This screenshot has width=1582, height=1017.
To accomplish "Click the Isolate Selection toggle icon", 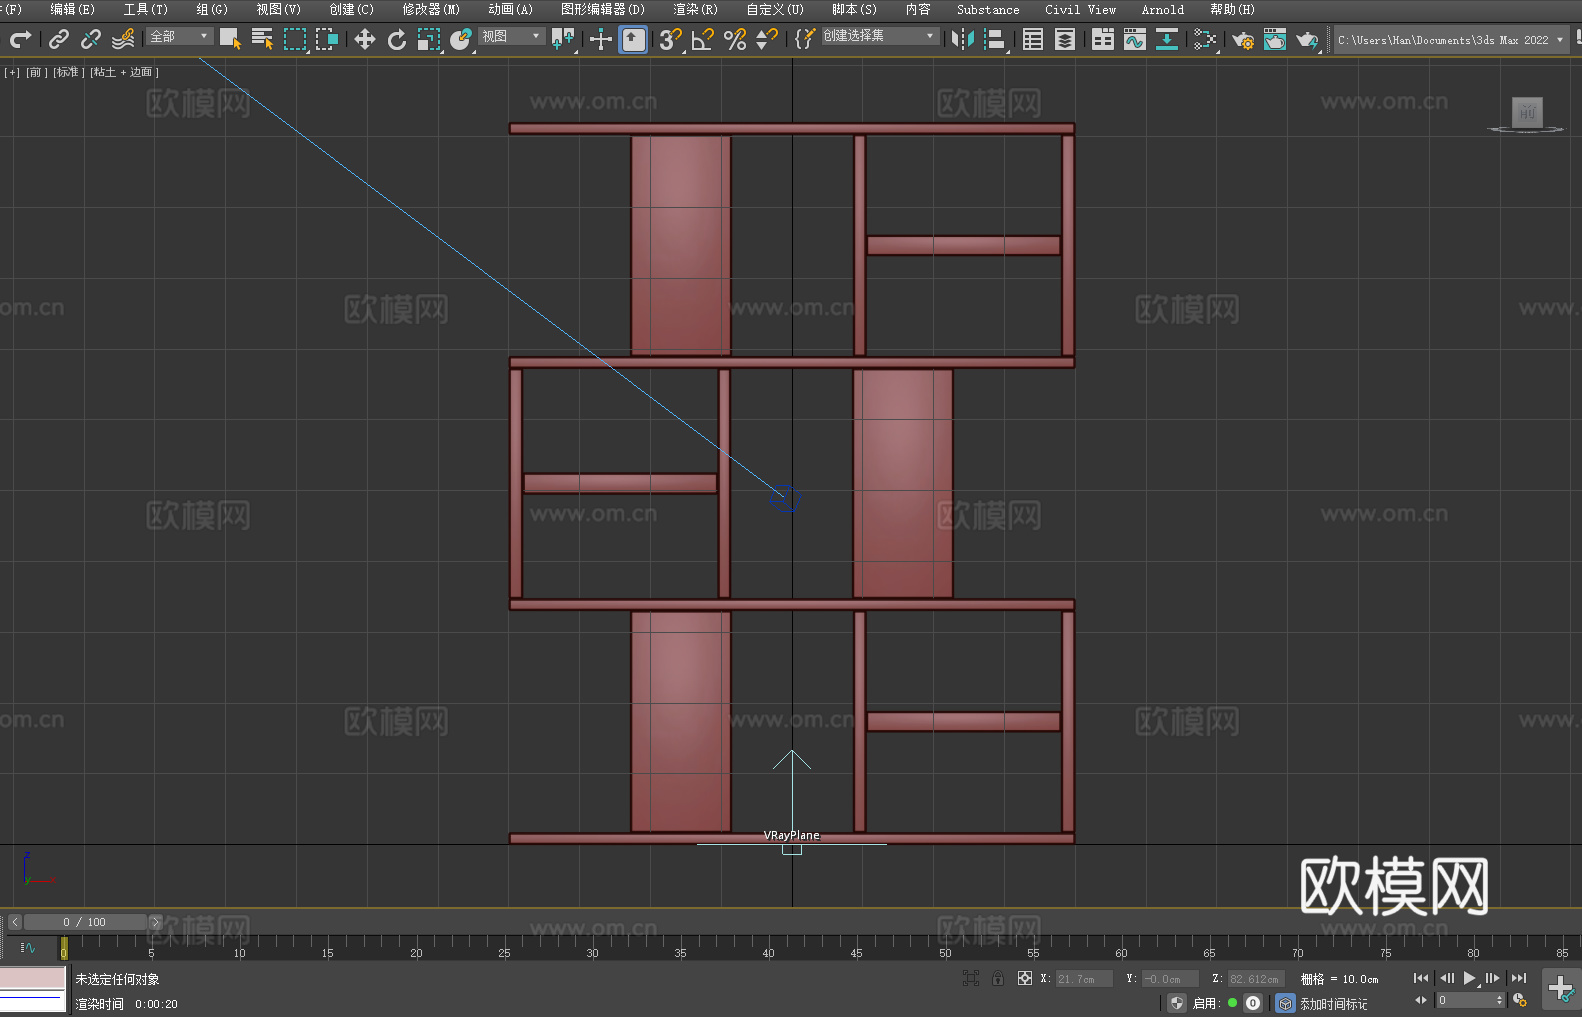I will [x=971, y=978].
